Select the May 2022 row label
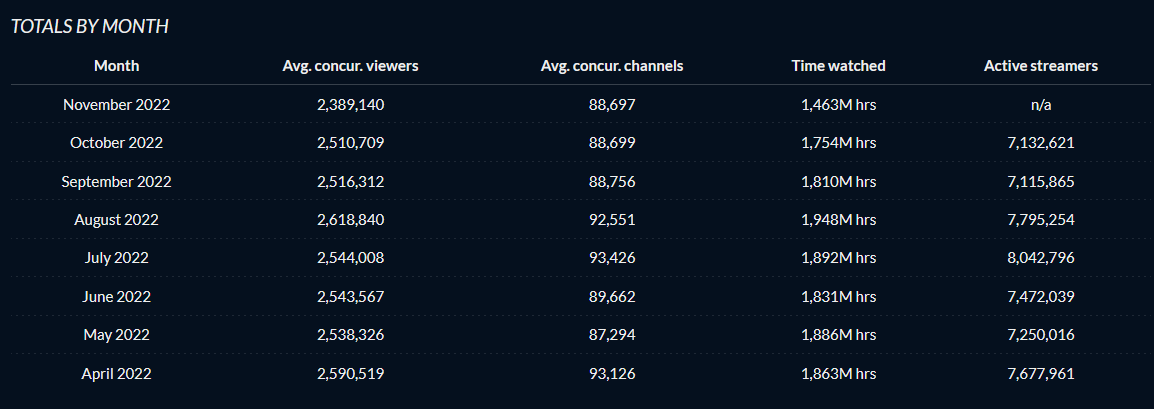The width and height of the screenshot is (1154, 409). 116,335
